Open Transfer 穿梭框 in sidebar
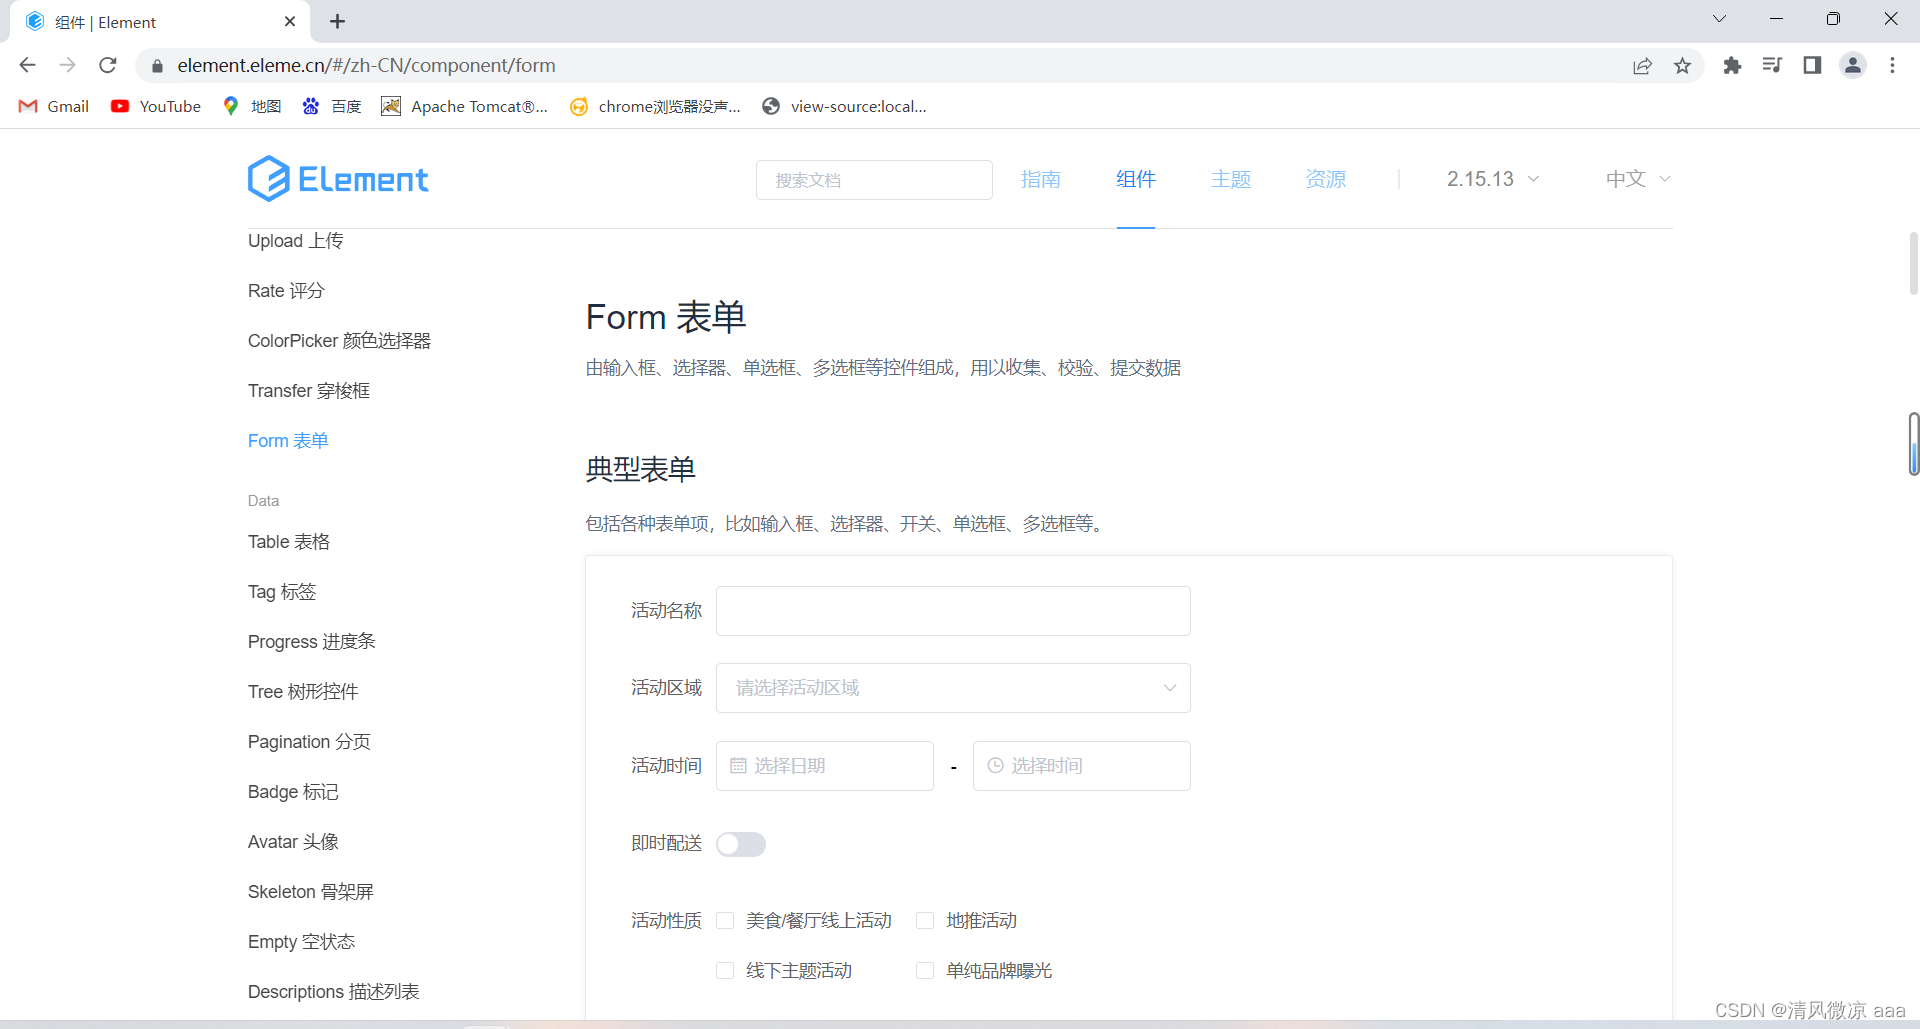This screenshot has height=1029, width=1920. click(x=309, y=391)
